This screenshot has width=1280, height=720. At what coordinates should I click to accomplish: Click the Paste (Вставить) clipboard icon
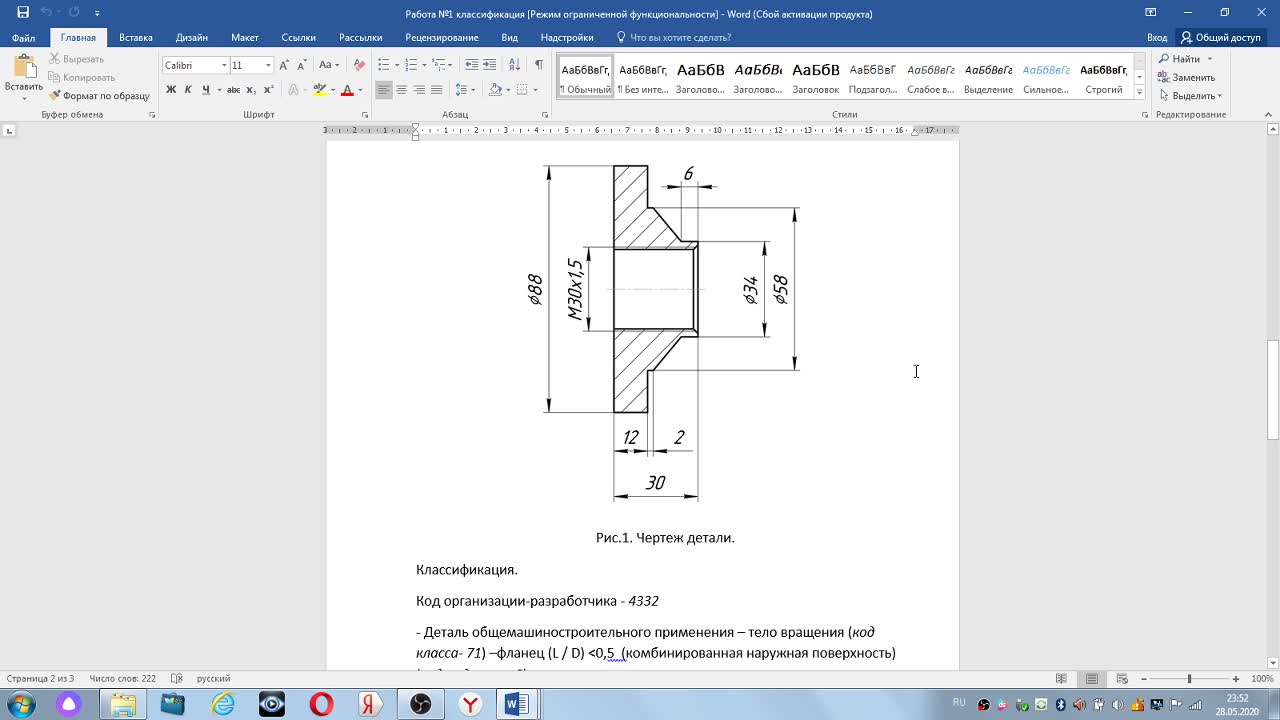23,68
